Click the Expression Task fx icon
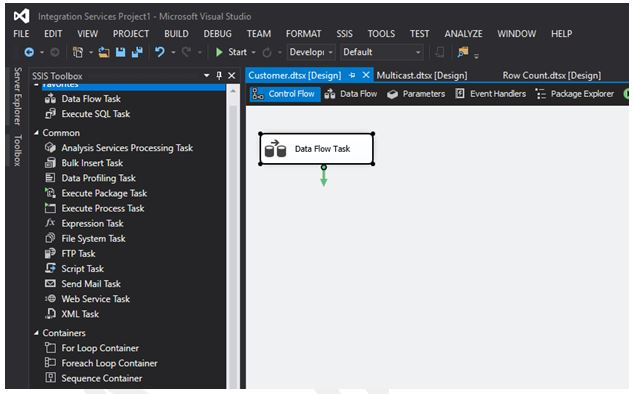 [50, 223]
